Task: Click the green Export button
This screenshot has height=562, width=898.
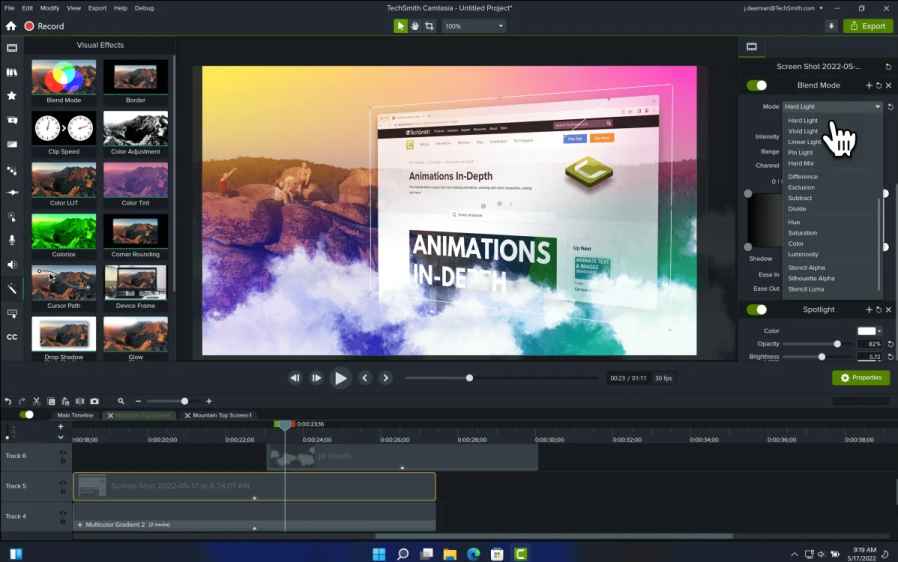Action: [867, 26]
